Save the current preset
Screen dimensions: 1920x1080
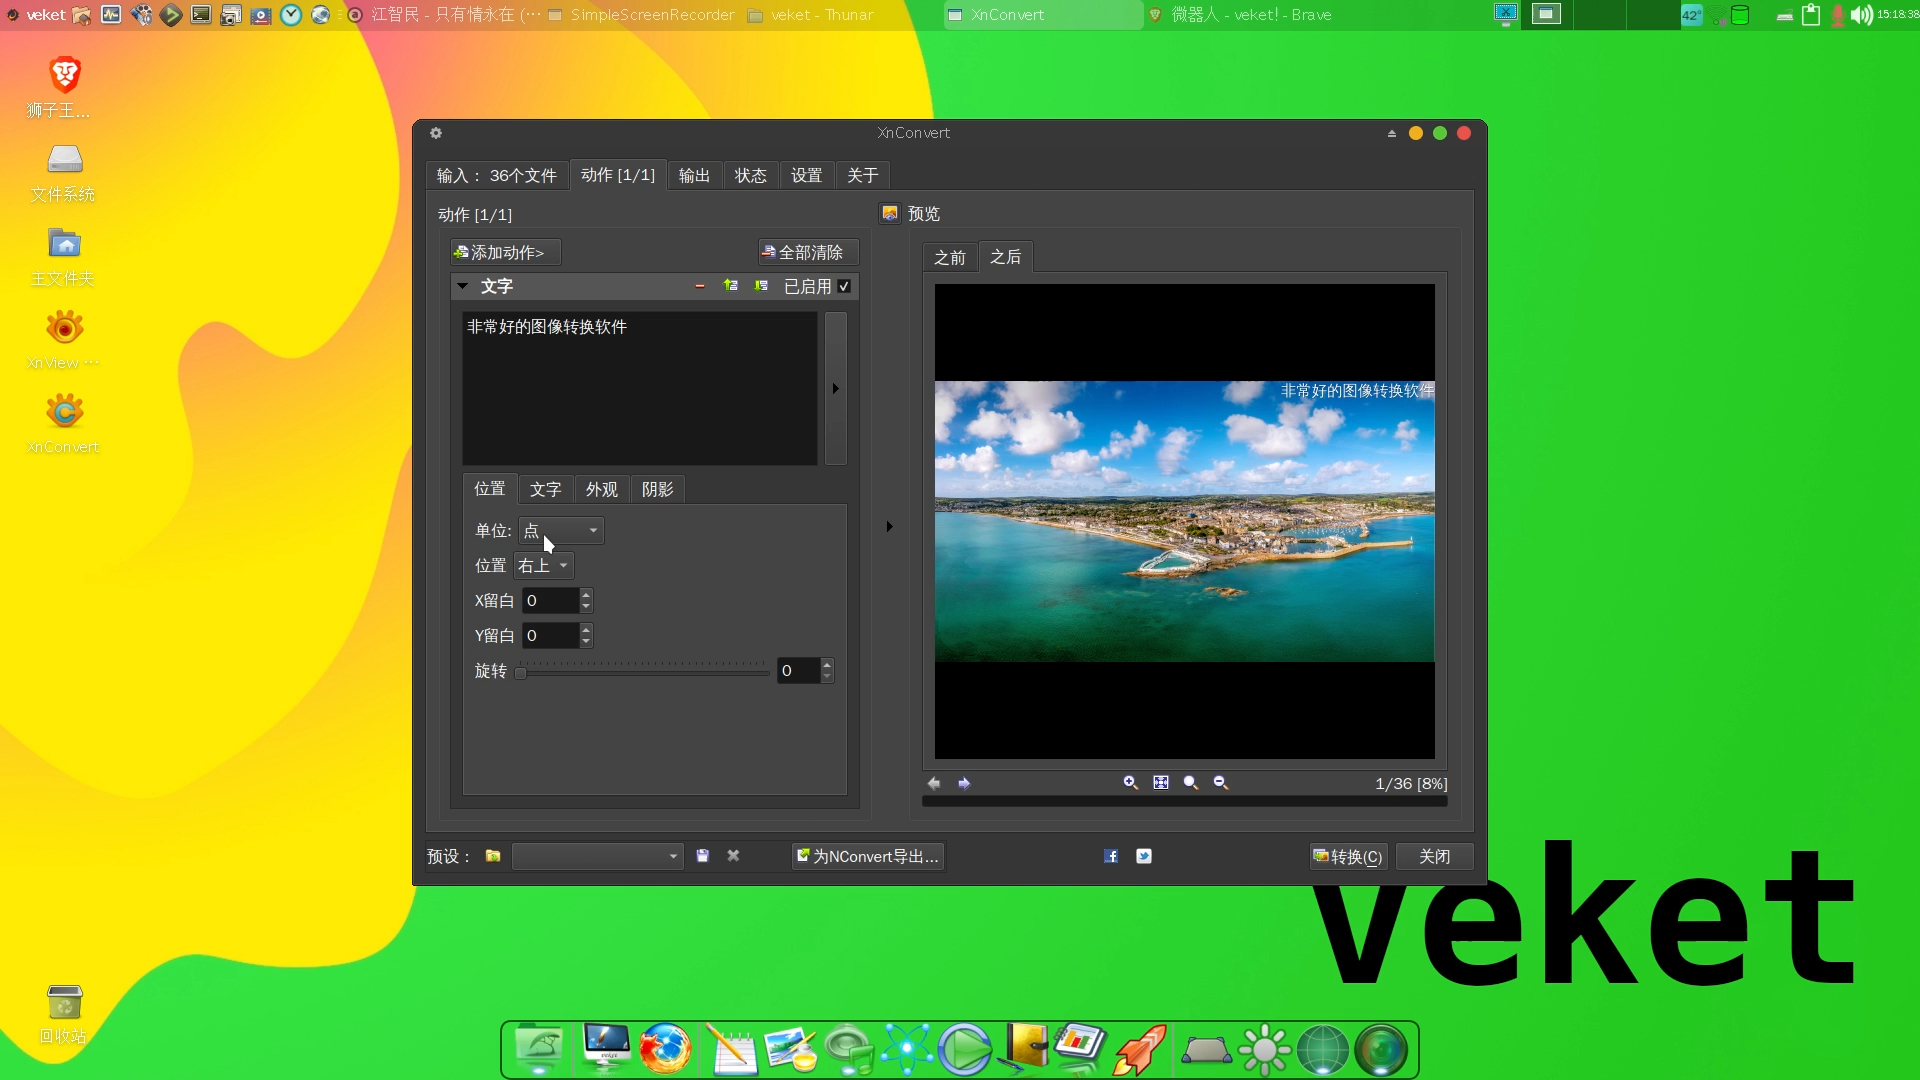click(x=702, y=856)
